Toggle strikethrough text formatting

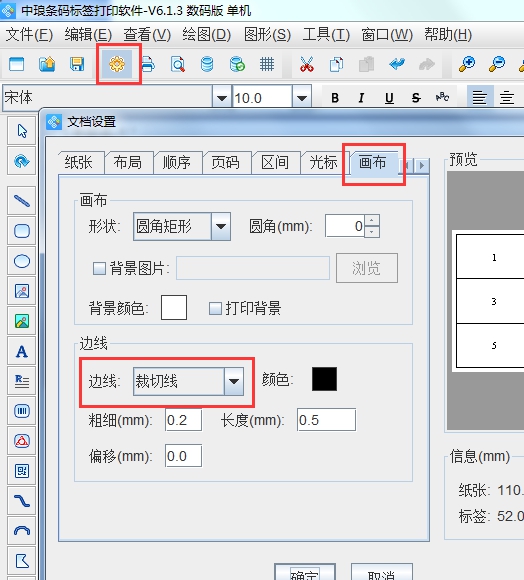pos(416,98)
